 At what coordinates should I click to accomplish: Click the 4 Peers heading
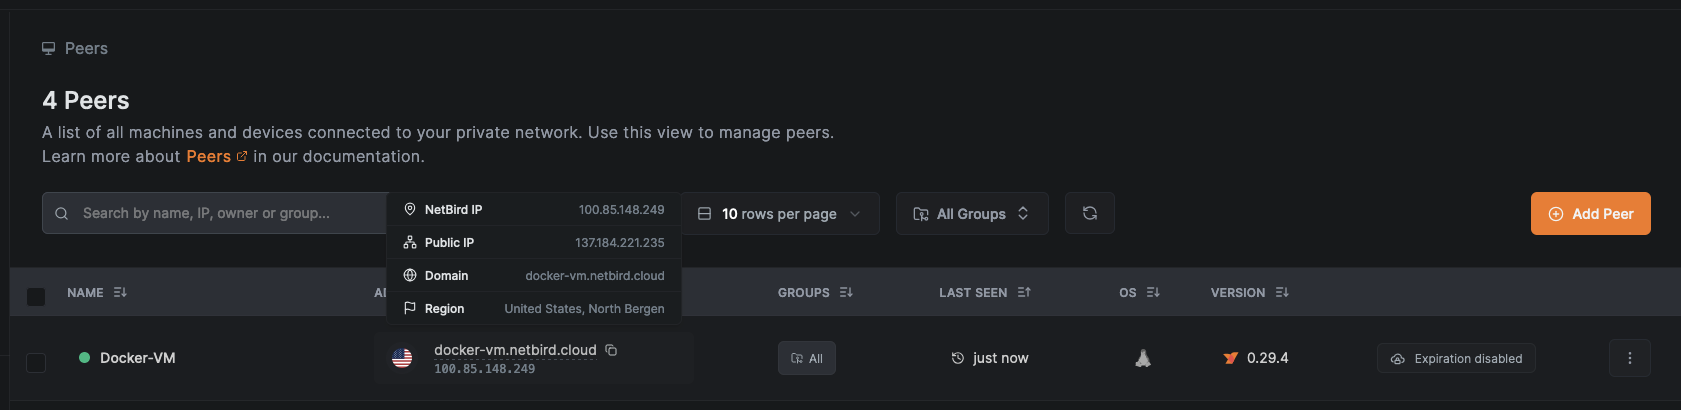[x=86, y=100]
